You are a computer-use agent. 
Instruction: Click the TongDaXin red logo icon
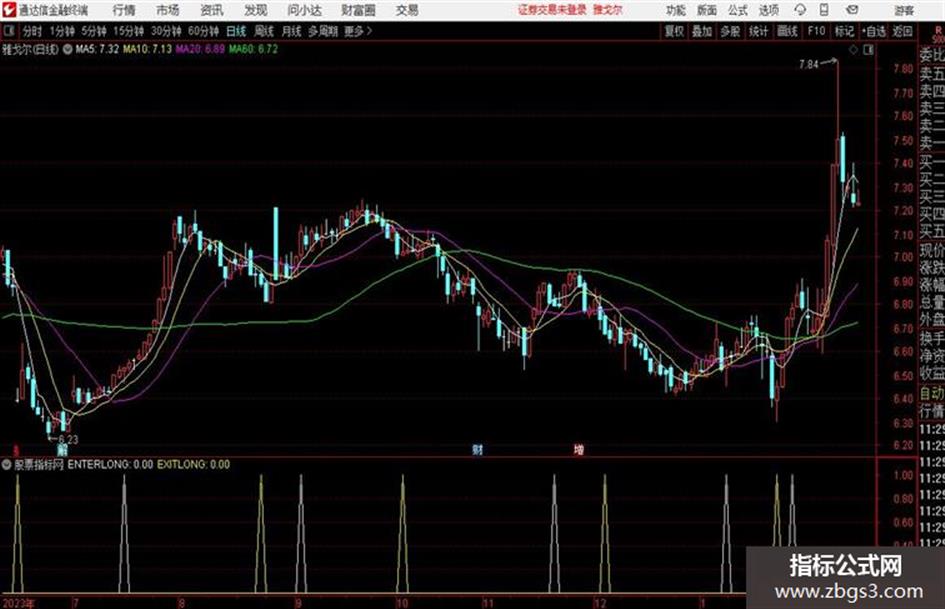pyautogui.click(x=8, y=10)
